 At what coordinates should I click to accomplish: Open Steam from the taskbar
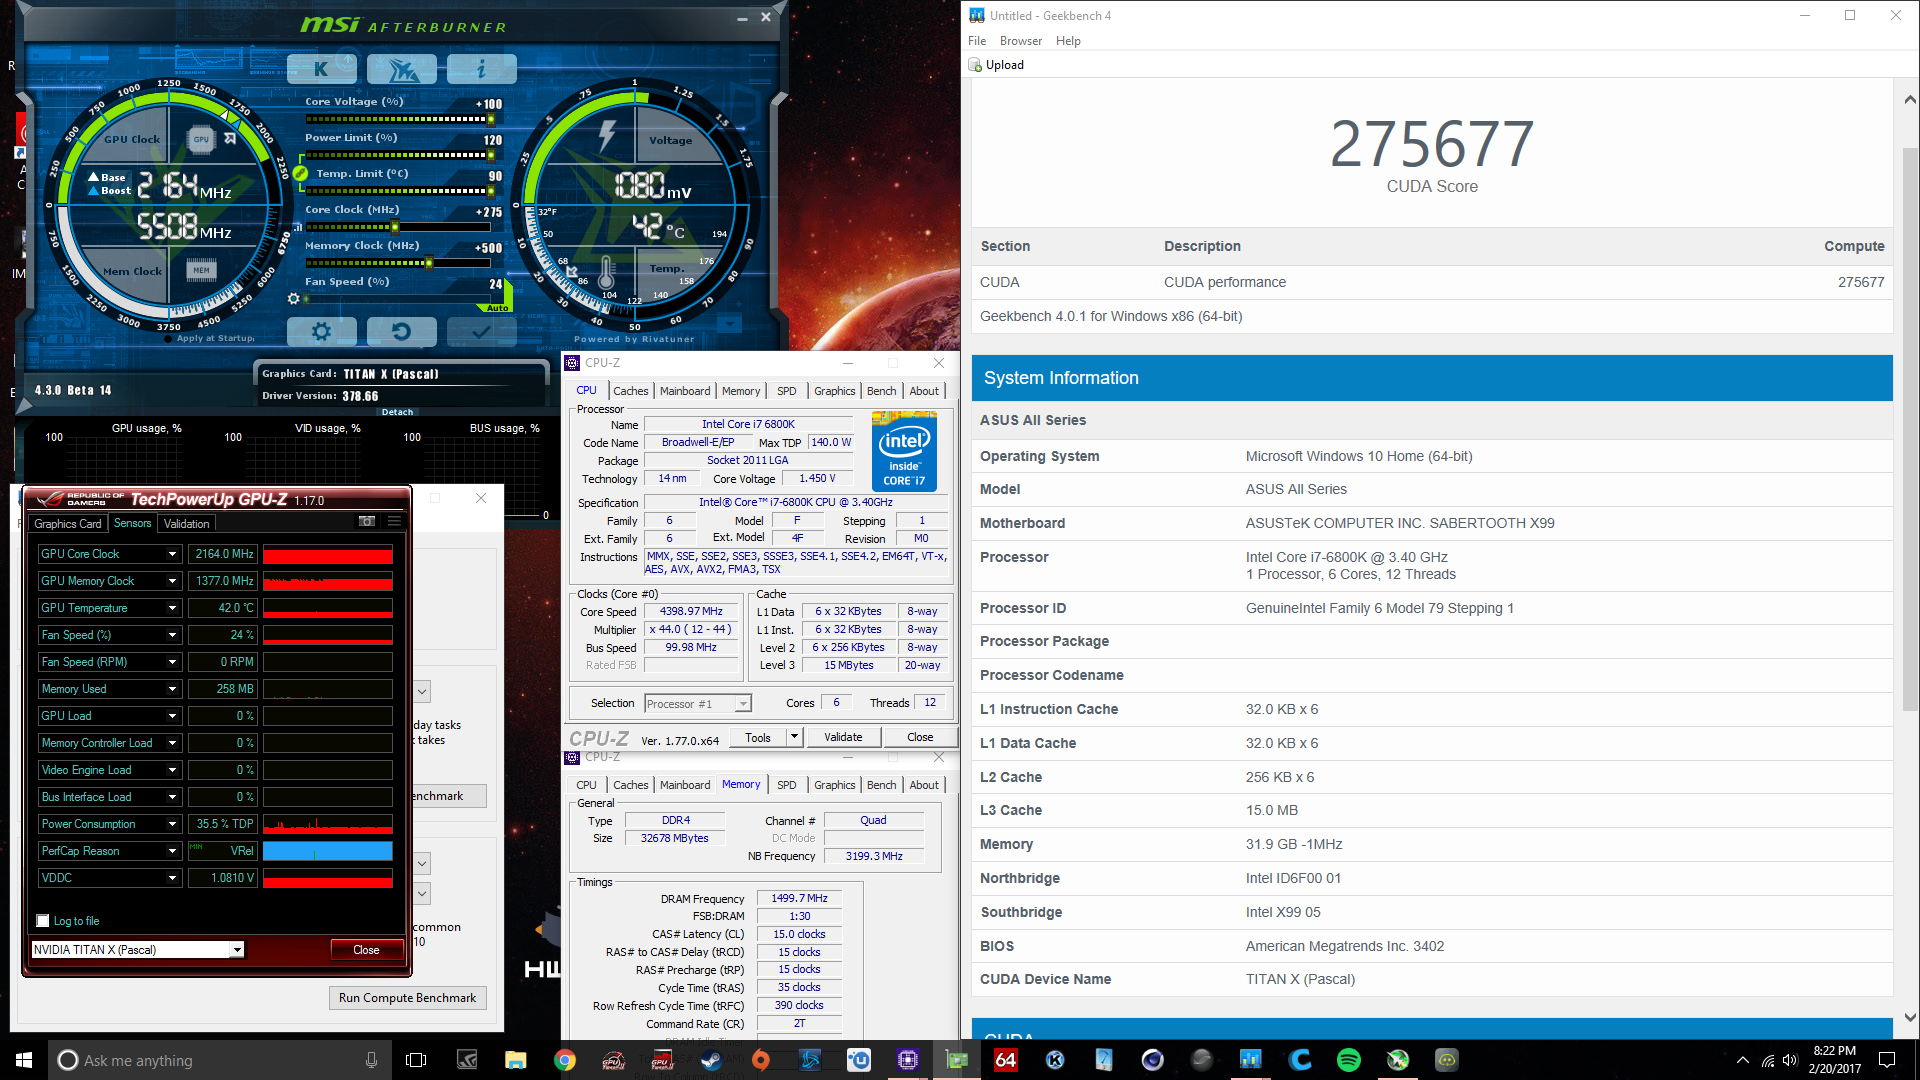pos(712,1060)
